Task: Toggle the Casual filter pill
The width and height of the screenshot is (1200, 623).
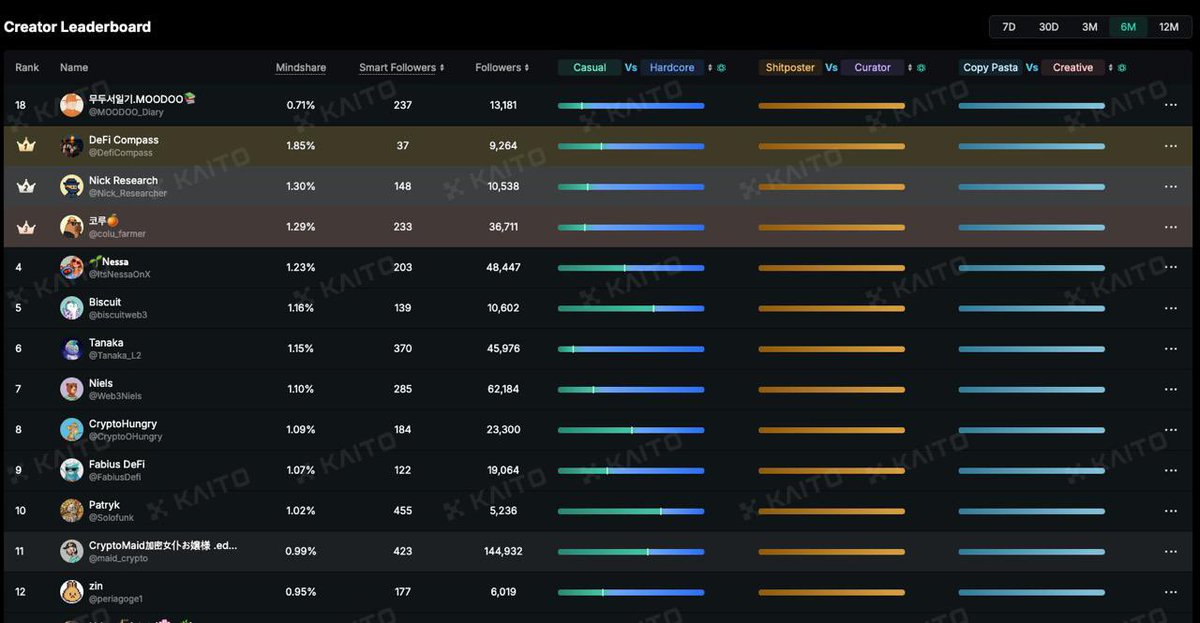Action: [589, 68]
